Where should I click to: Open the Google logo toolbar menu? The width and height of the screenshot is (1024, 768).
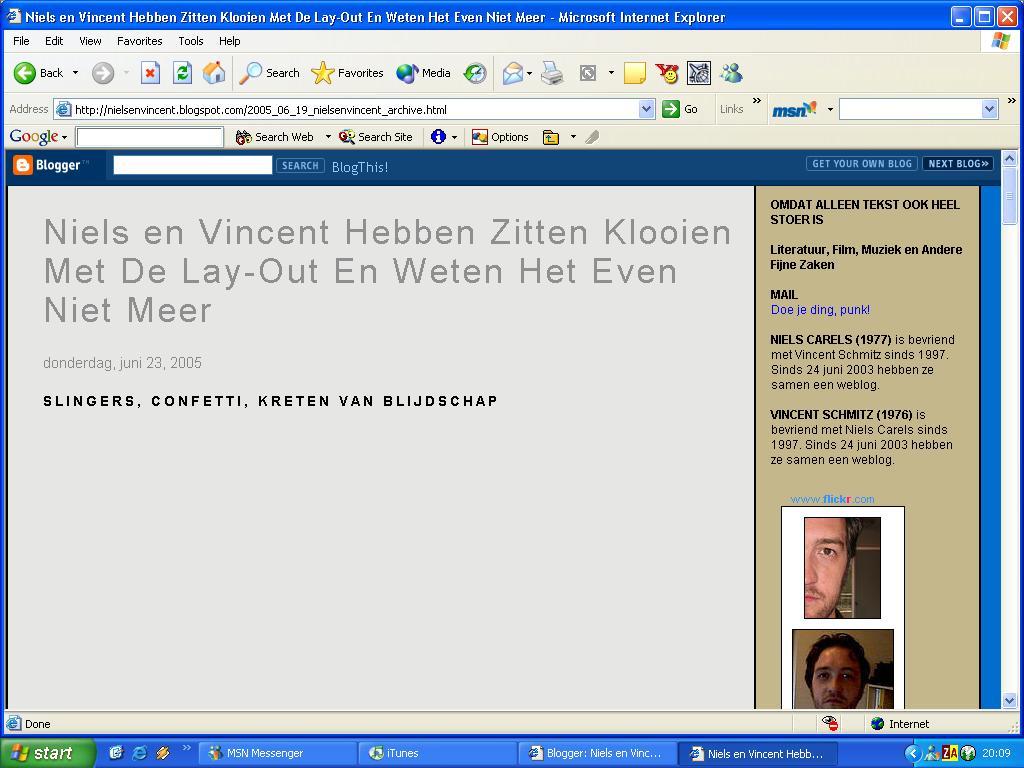coord(38,137)
